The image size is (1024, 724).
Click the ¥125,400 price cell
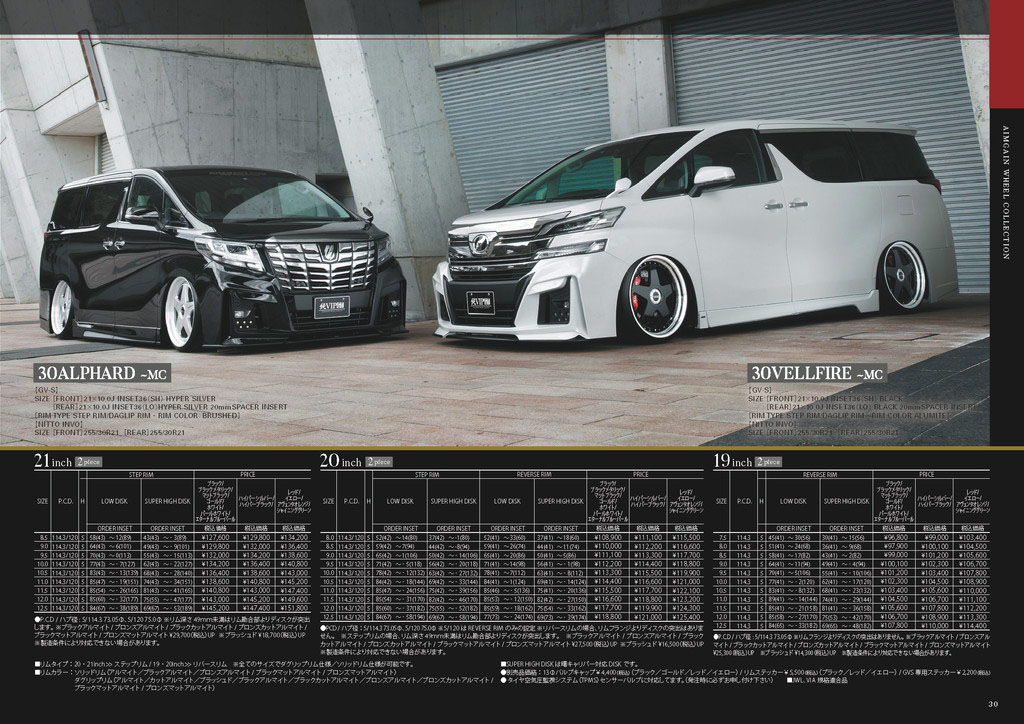686,616
